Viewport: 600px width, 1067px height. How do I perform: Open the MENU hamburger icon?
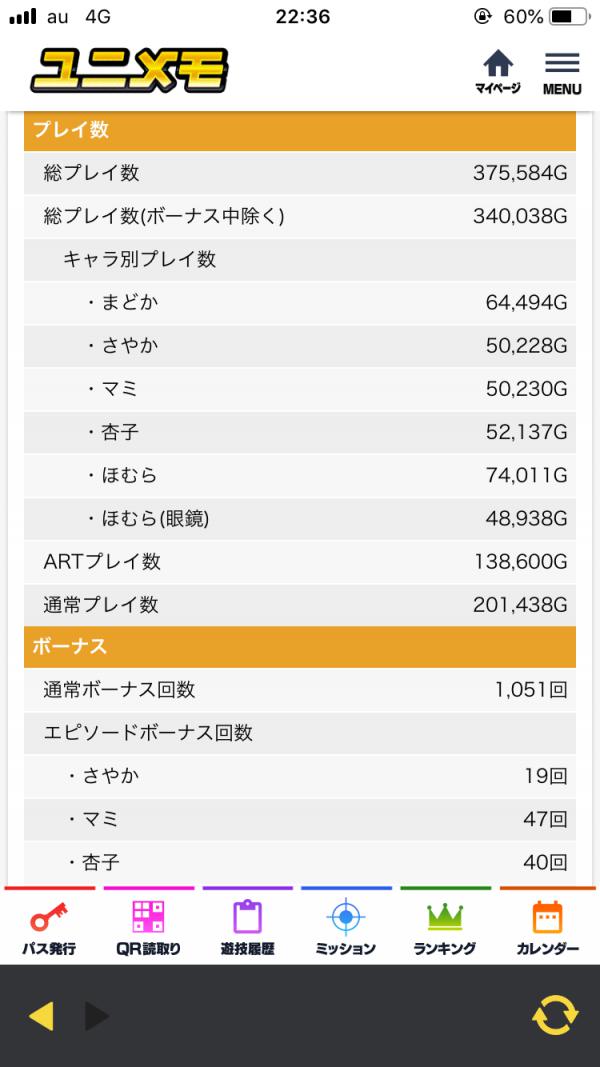pos(562,73)
